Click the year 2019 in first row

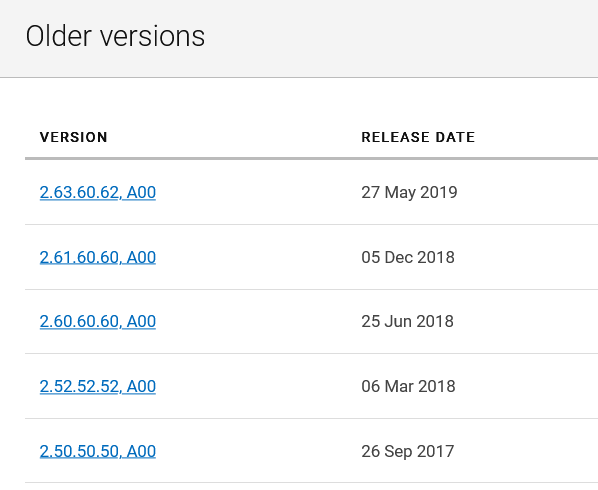pyautogui.click(x=439, y=192)
